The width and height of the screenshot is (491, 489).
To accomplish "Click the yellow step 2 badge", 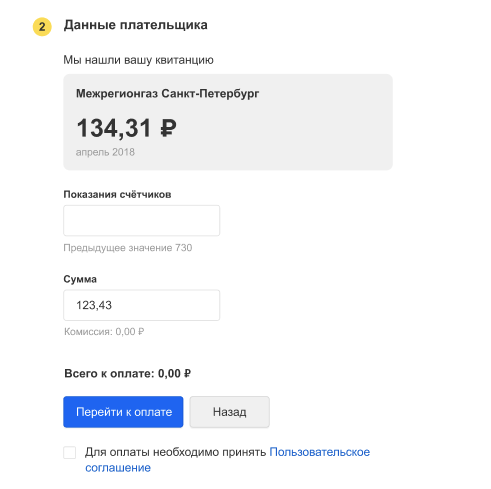I will coord(42,27).
